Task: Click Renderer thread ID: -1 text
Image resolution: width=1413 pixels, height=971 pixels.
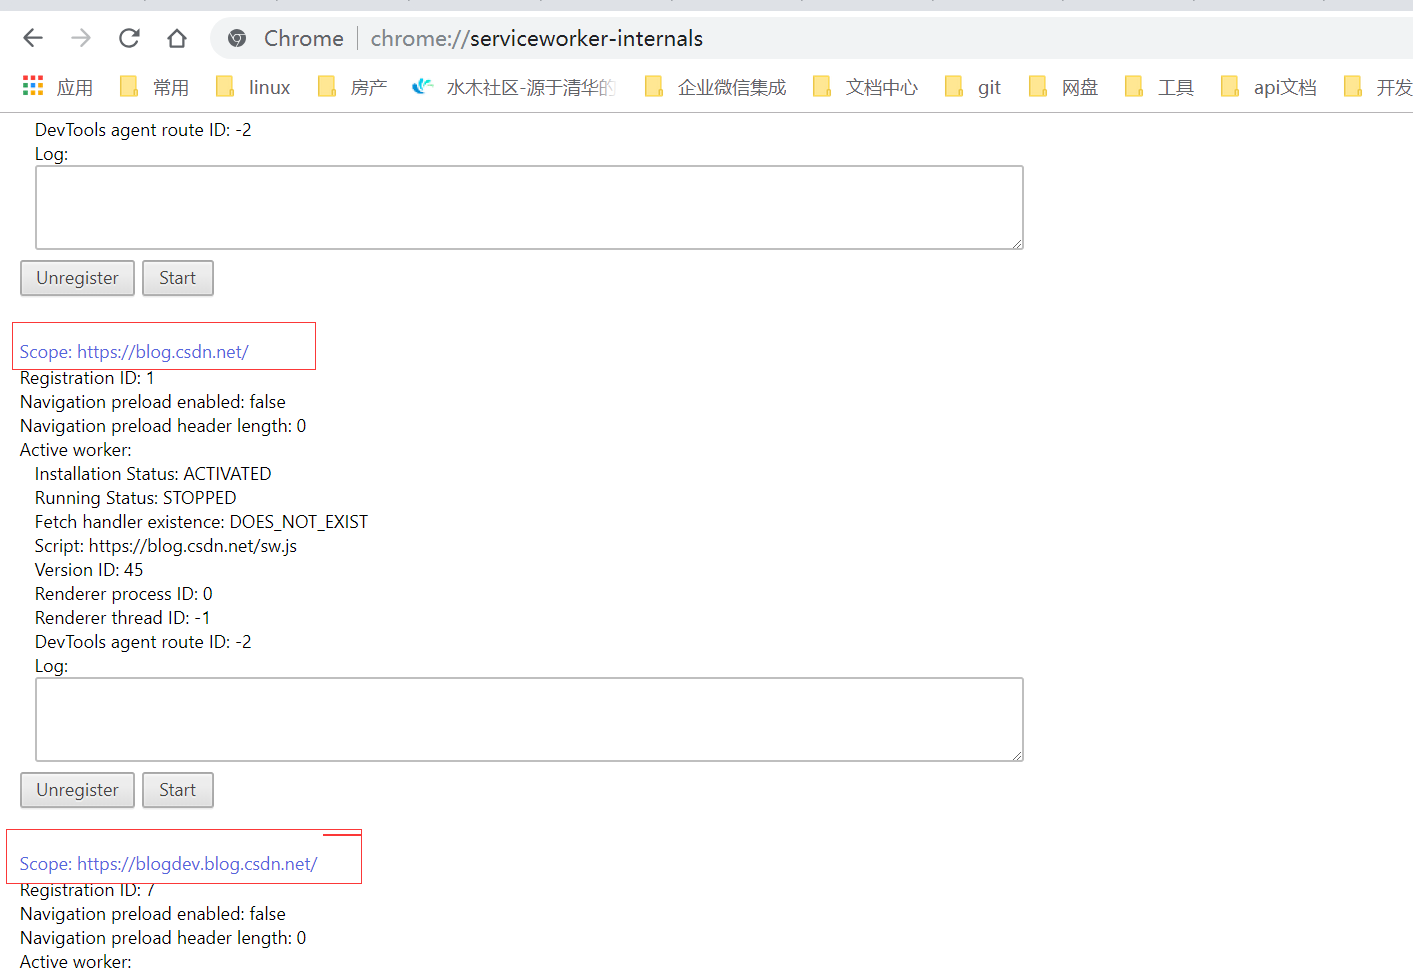Action: click(x=123, y=618)
